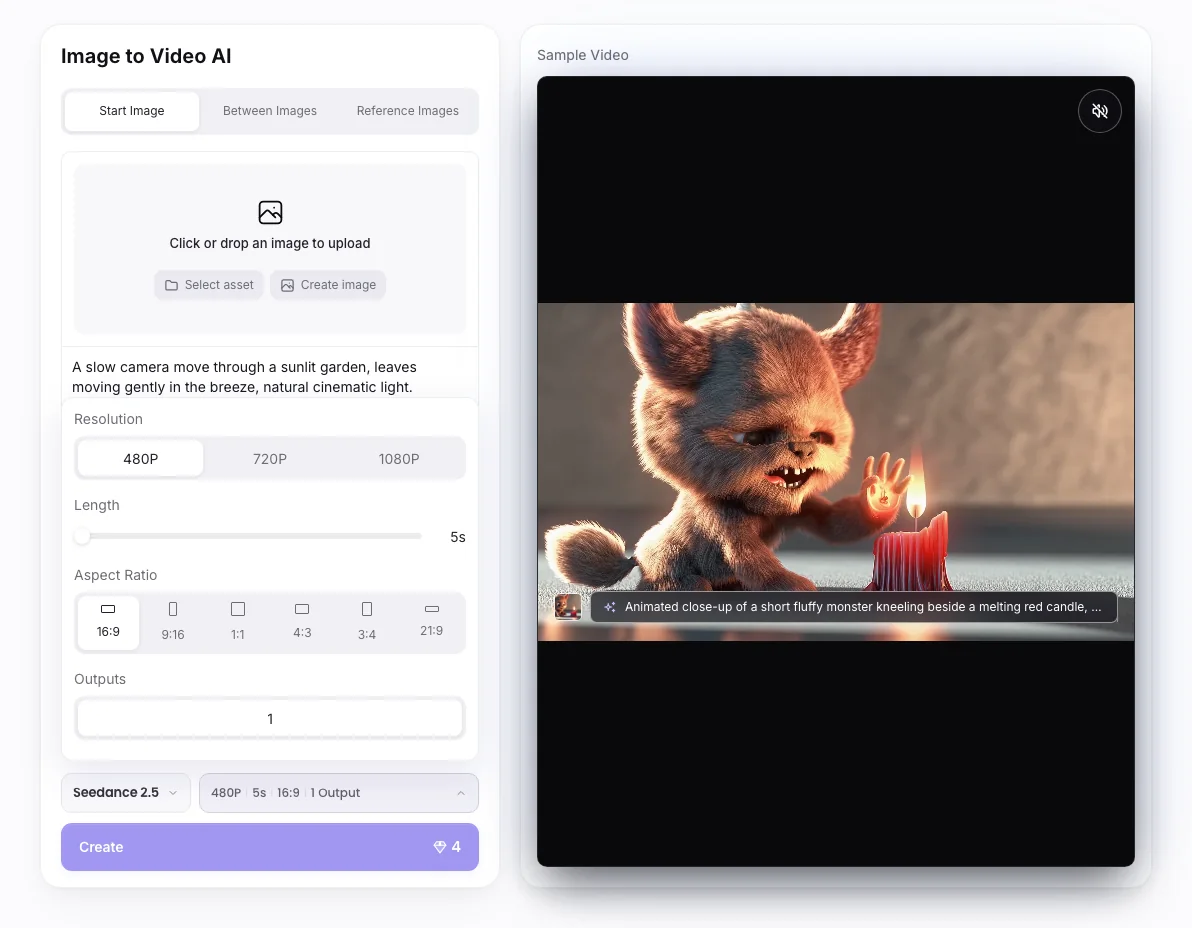Click the folder icon in Select asset
Viewport: 1192px width, 928px height.
pos(171,285)
